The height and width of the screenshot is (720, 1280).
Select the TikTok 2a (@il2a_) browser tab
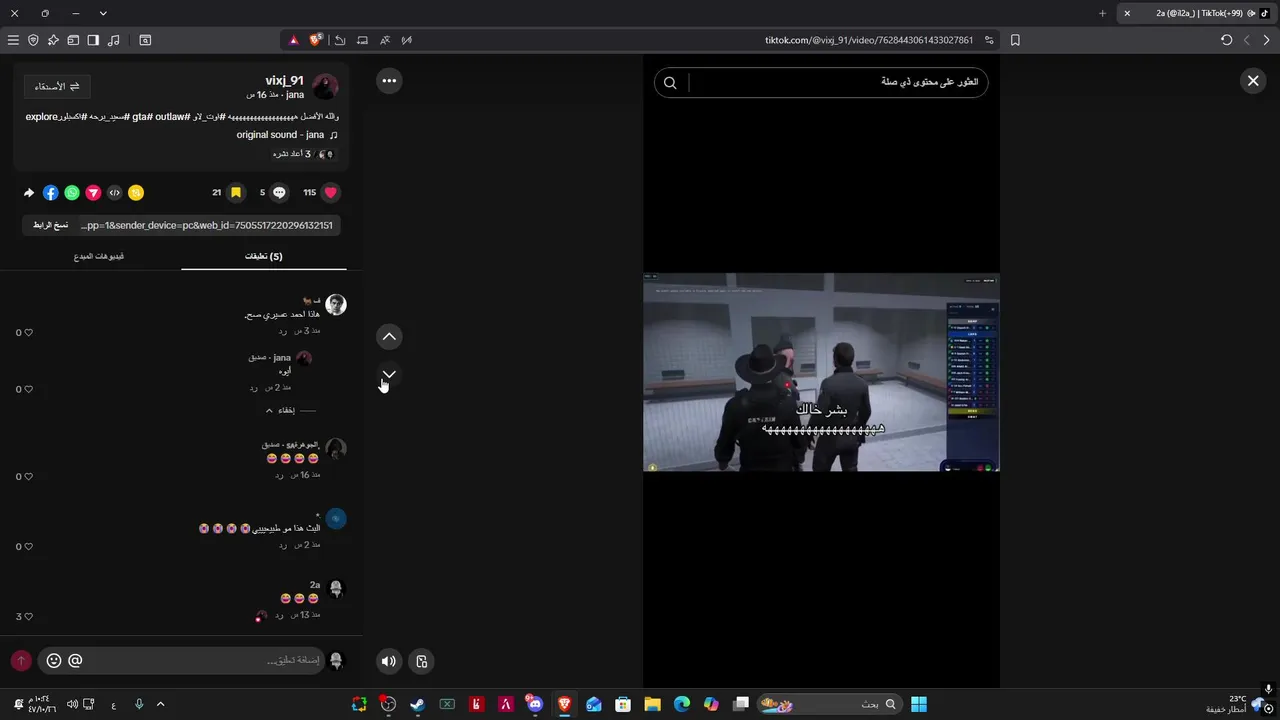point(1195,13)
